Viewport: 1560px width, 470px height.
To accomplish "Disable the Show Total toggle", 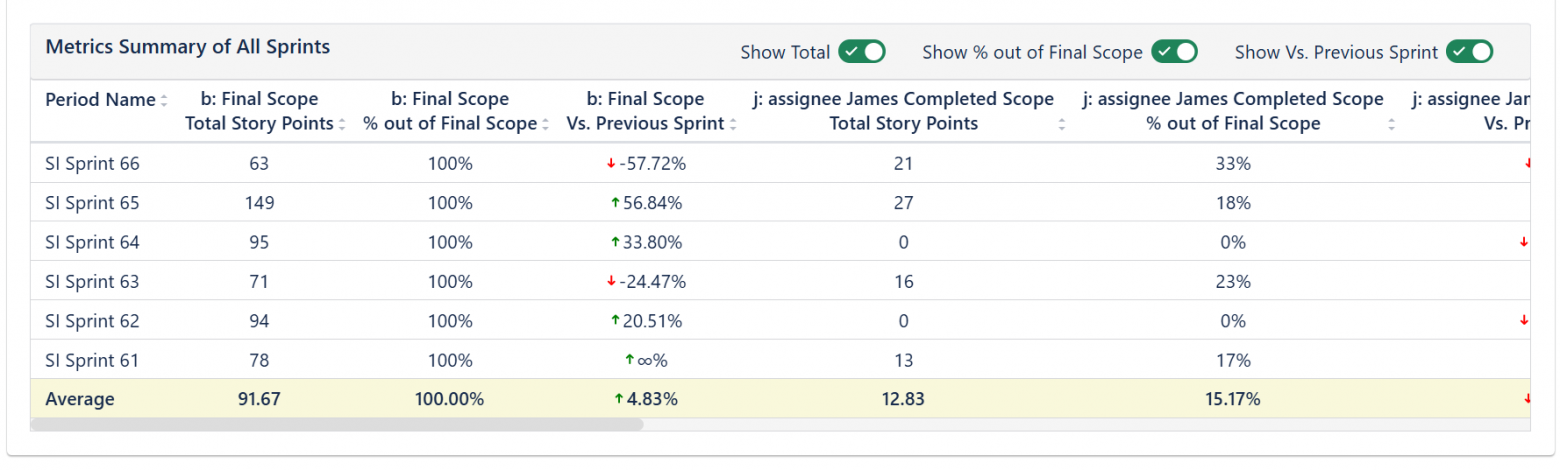I will point(862,52).
